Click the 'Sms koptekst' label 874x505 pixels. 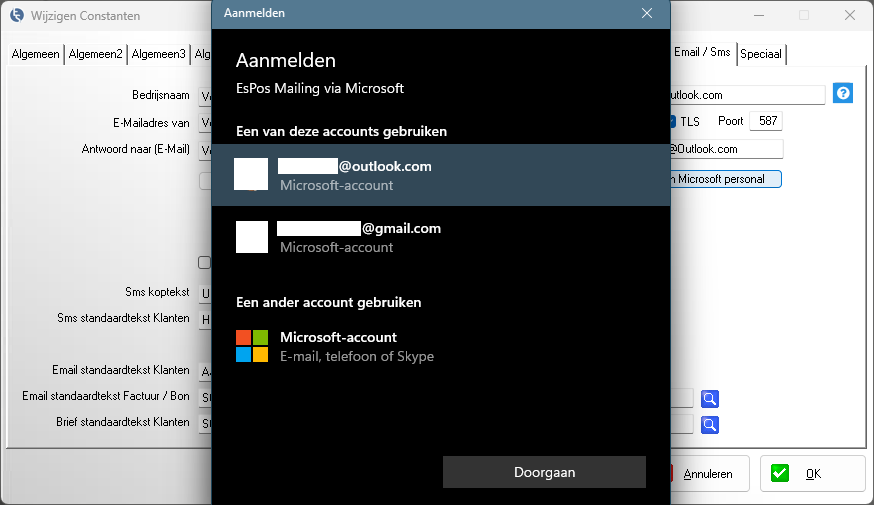pyautogui.click(x=157, y=292)
